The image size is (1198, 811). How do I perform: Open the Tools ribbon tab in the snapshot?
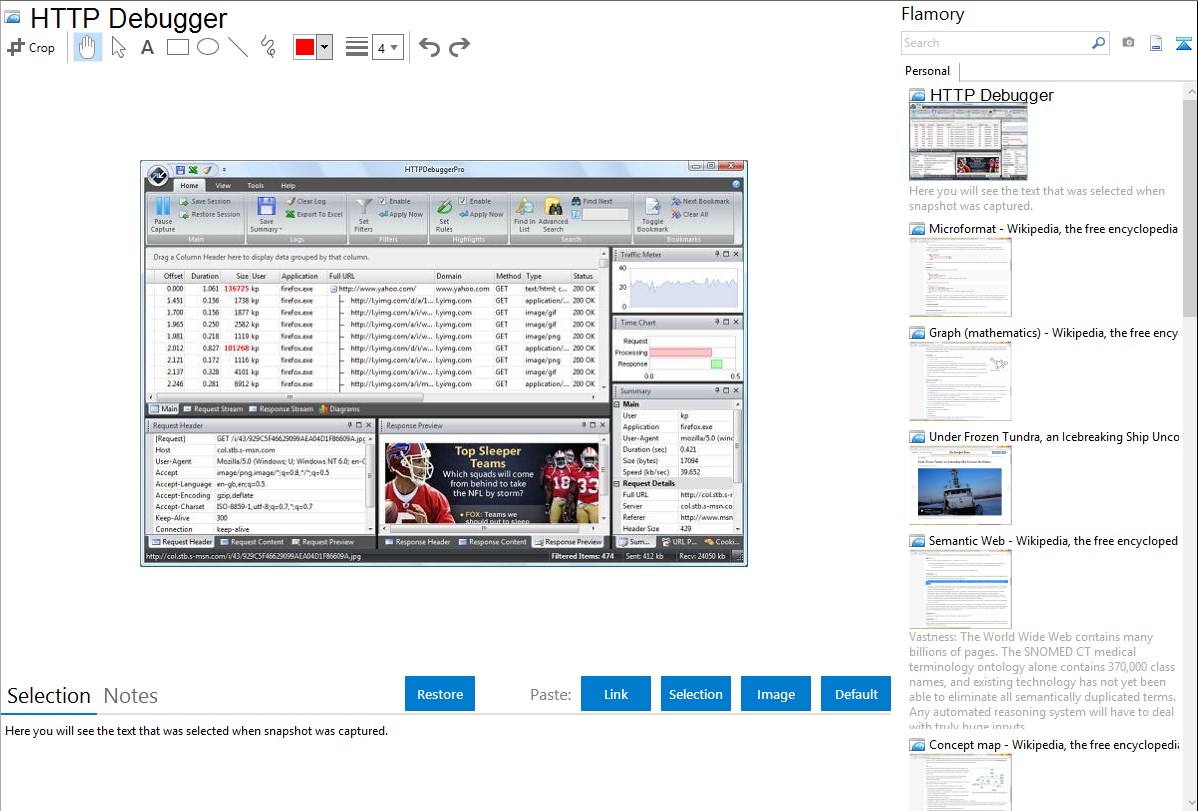tap(255, 186)
